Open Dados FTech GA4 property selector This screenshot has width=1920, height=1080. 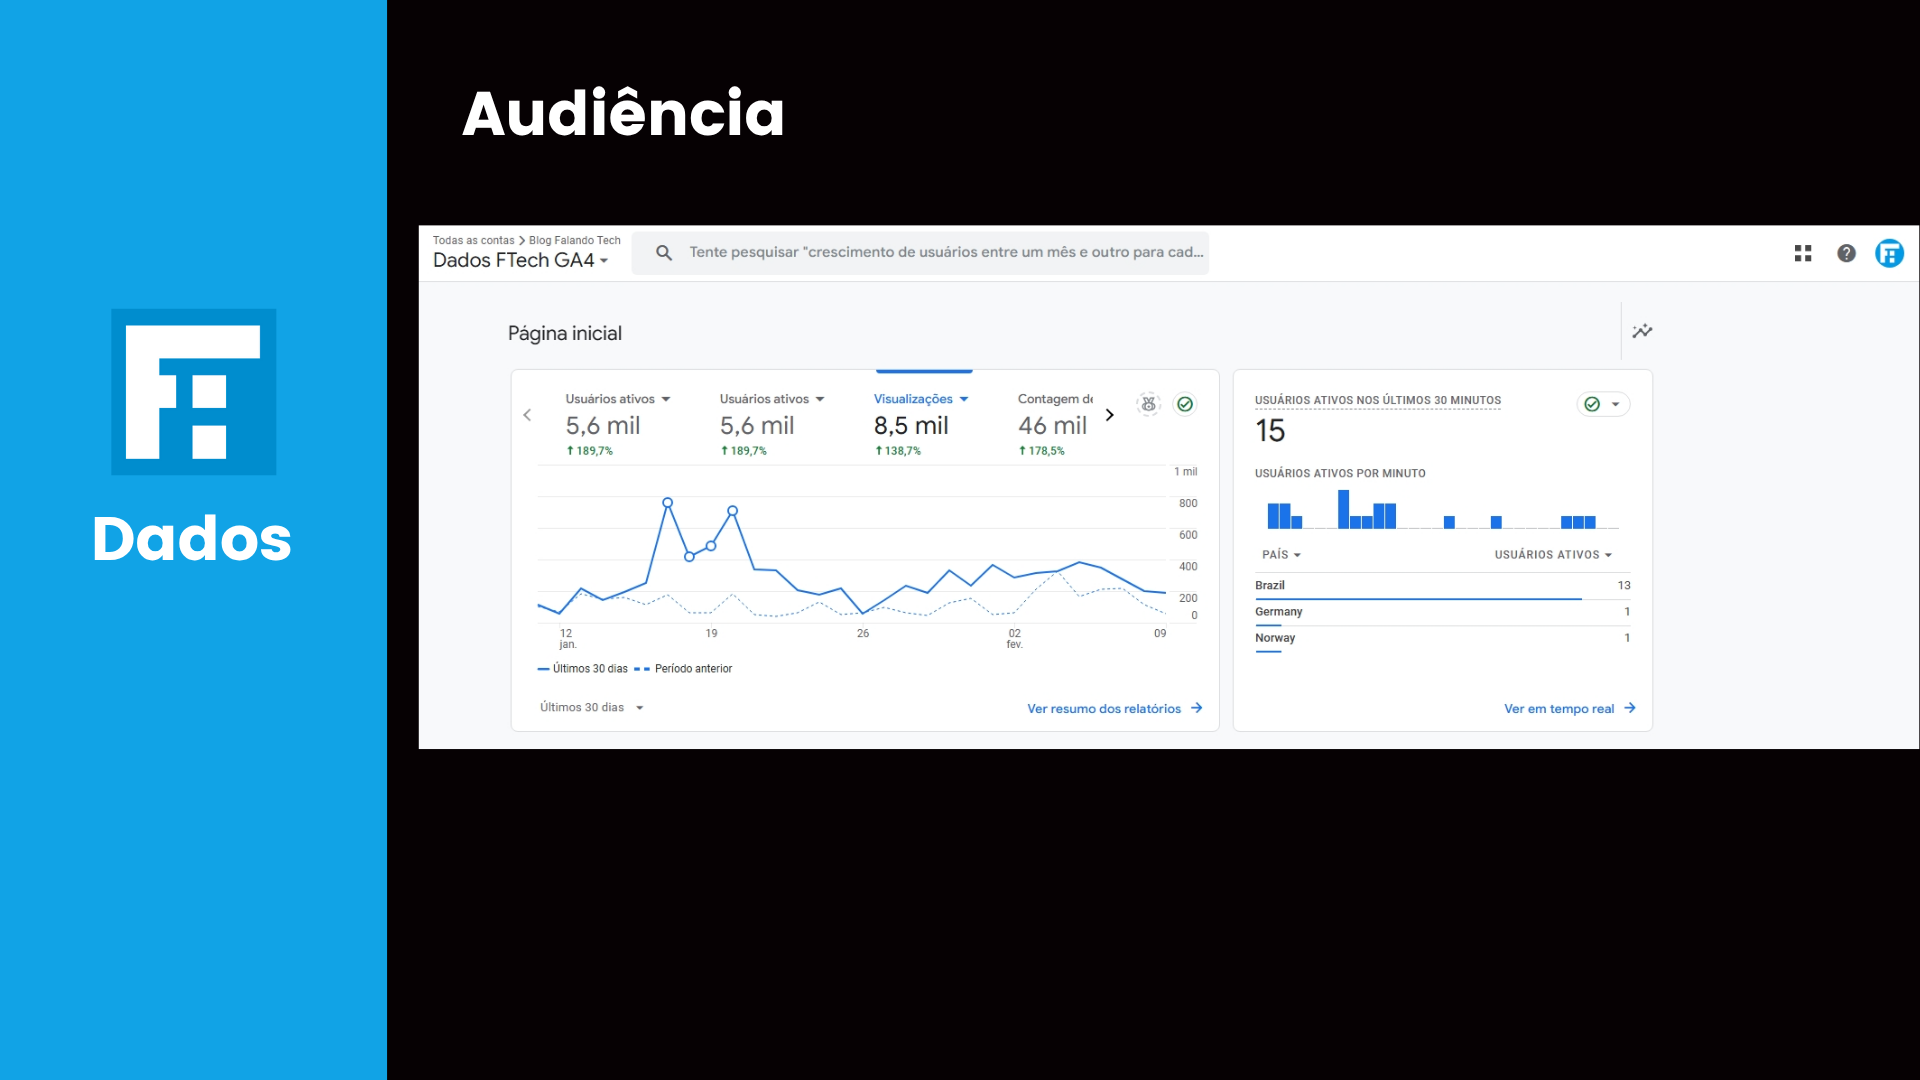click(x=520, y=260)
